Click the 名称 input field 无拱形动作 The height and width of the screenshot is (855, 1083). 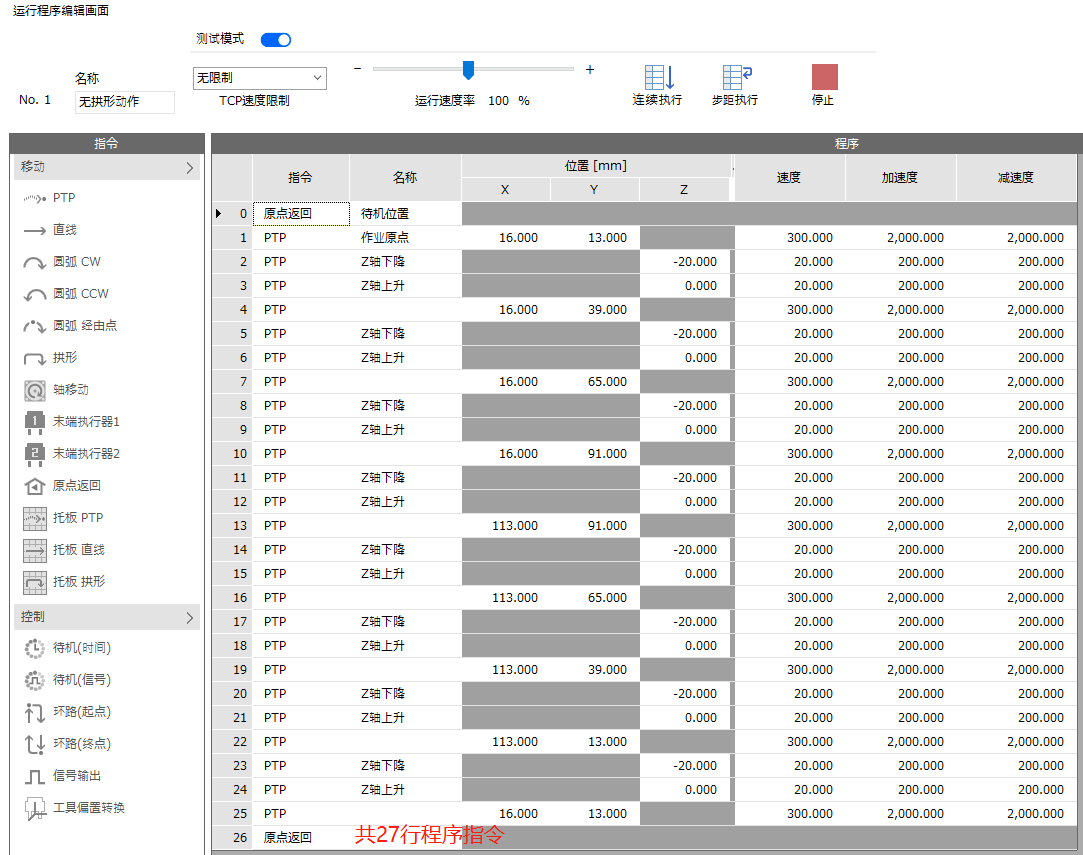pyautogui.click(x=125, y=102)
